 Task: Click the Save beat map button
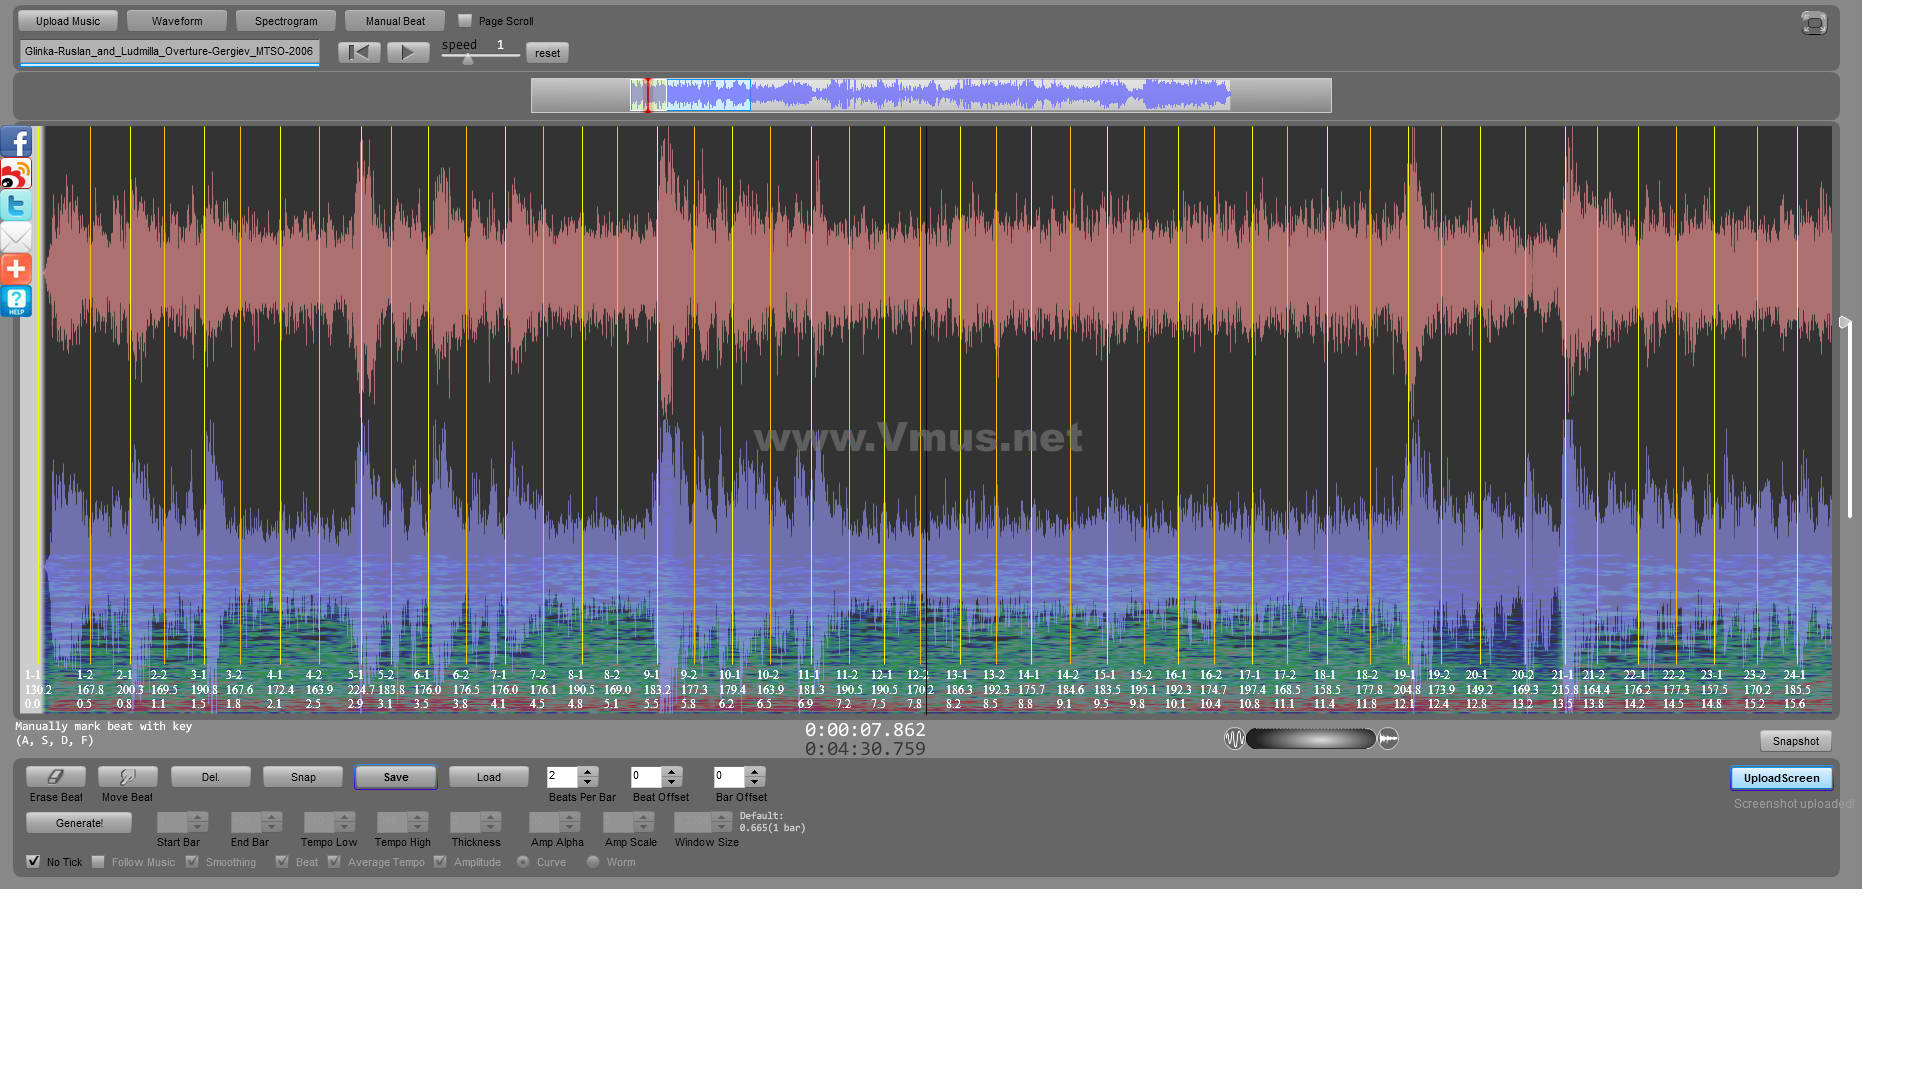tap(396, 777)
